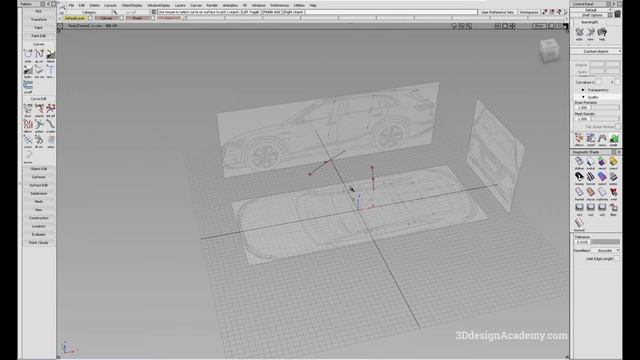Click first tool icon in Curve Edit section
The height and width of the screenshot is (360, 640).
[x=28, y=109]
